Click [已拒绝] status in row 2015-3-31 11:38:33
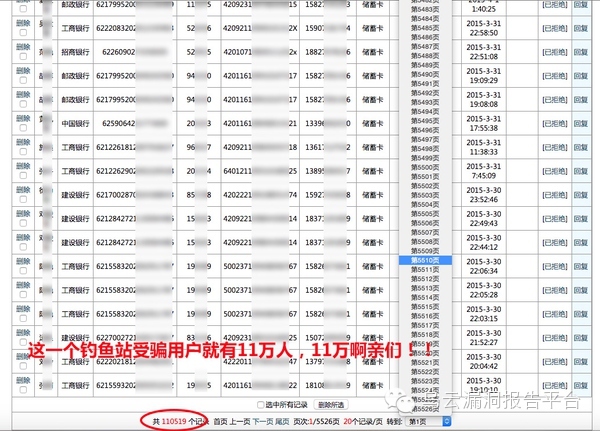Screen dimensions: 600x431 (555, 147)
